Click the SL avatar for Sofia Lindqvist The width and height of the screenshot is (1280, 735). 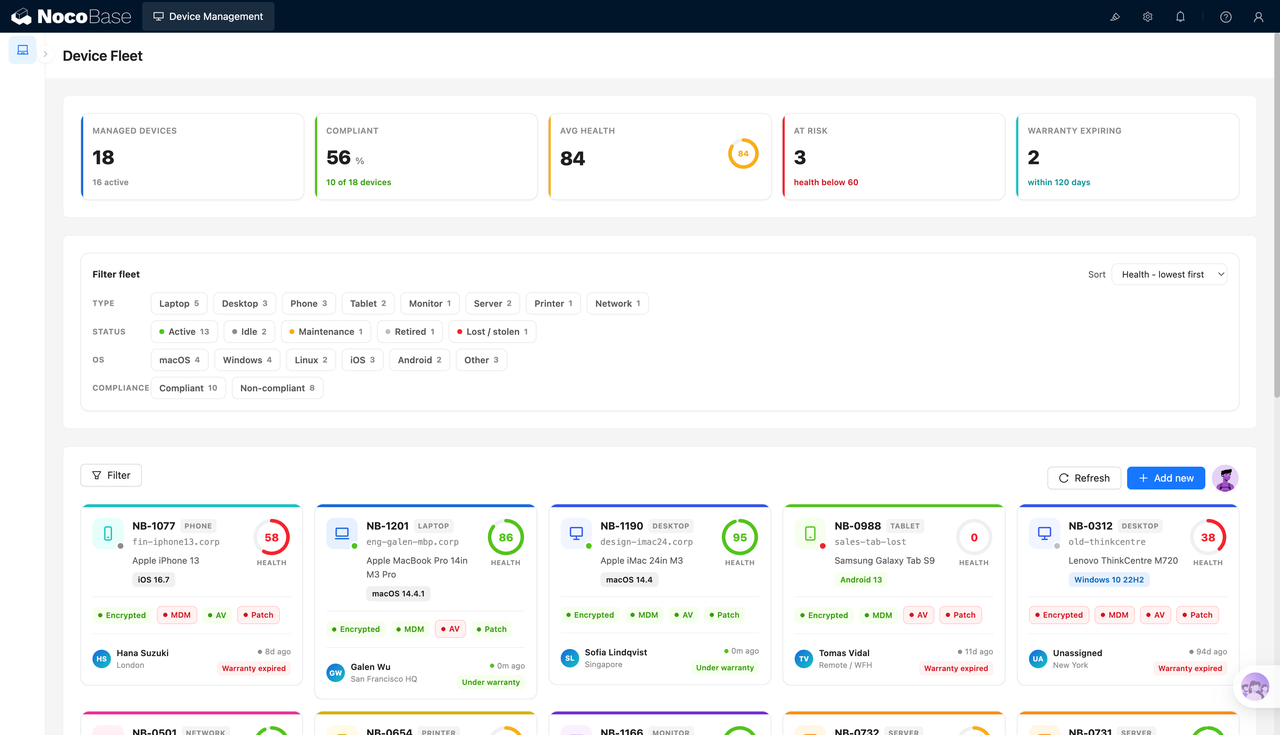point(569,658)
